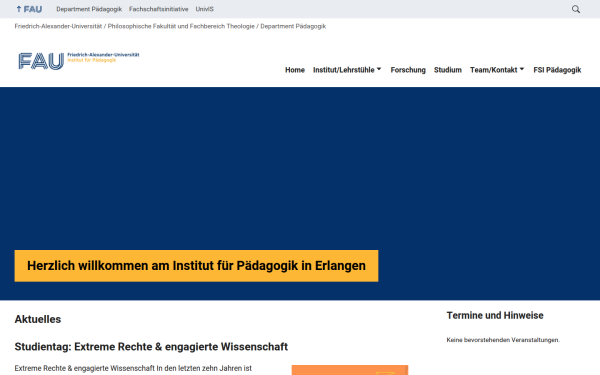Click Friedrich-Alexander-Universität breadcrumb
The height and width of the screenshot is (375, 600).
click(x=58, y=26)
